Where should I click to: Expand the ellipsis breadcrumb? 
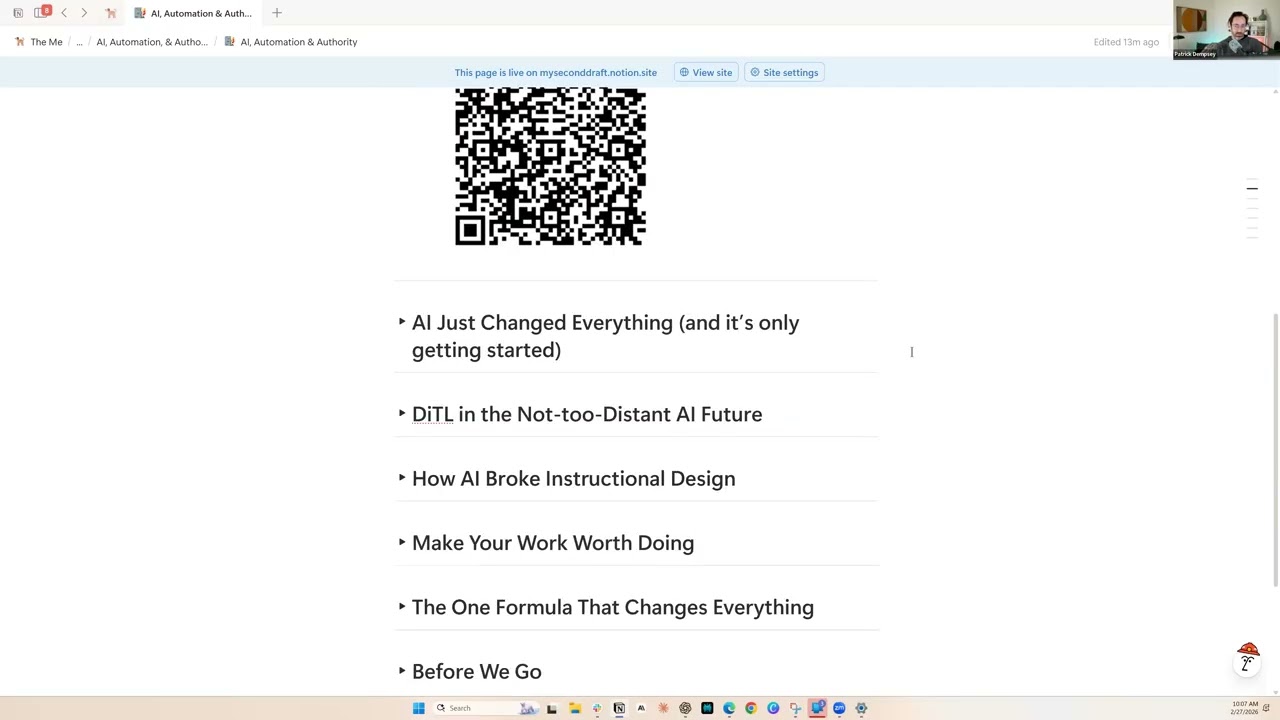click(79, 42)
